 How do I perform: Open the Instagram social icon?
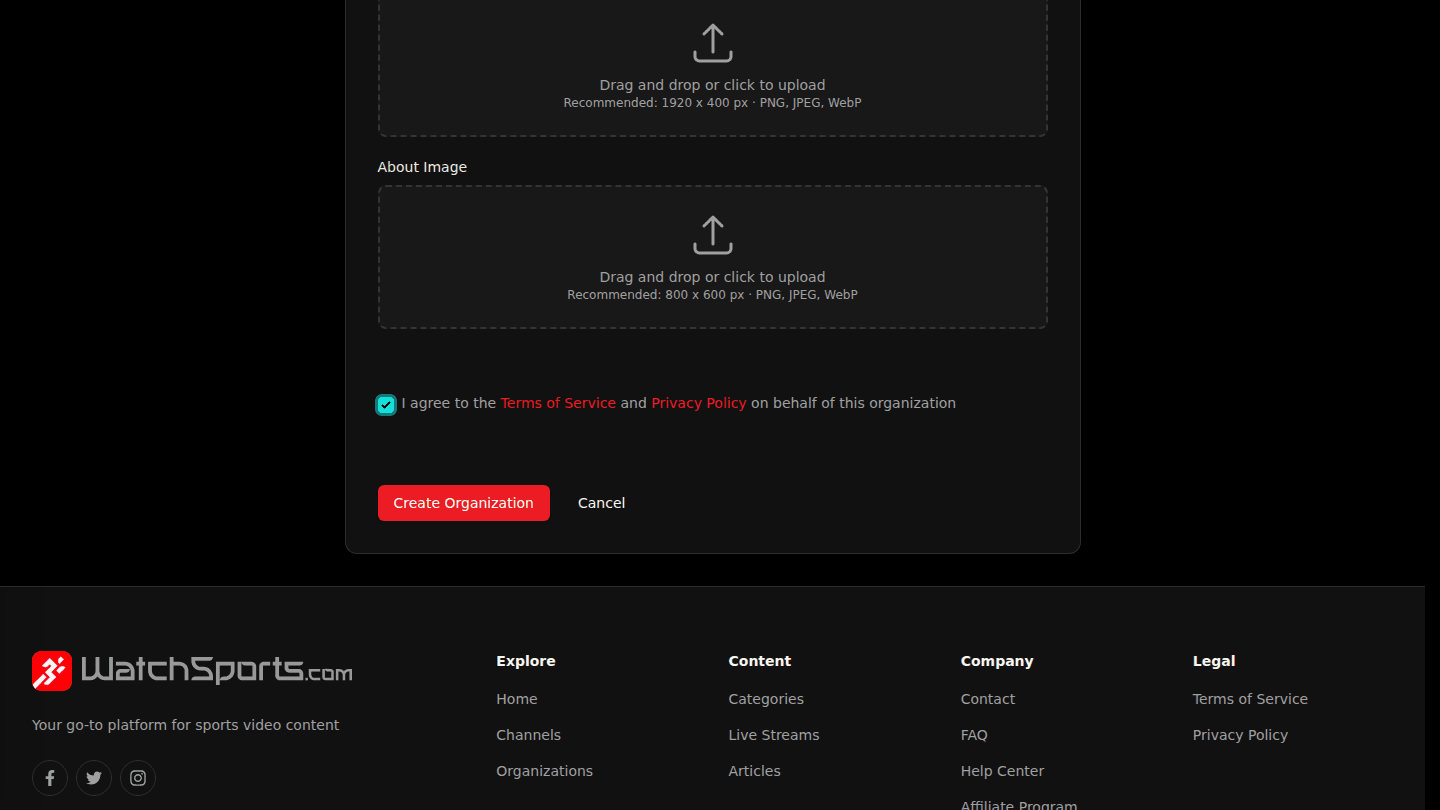click(138, 778)
